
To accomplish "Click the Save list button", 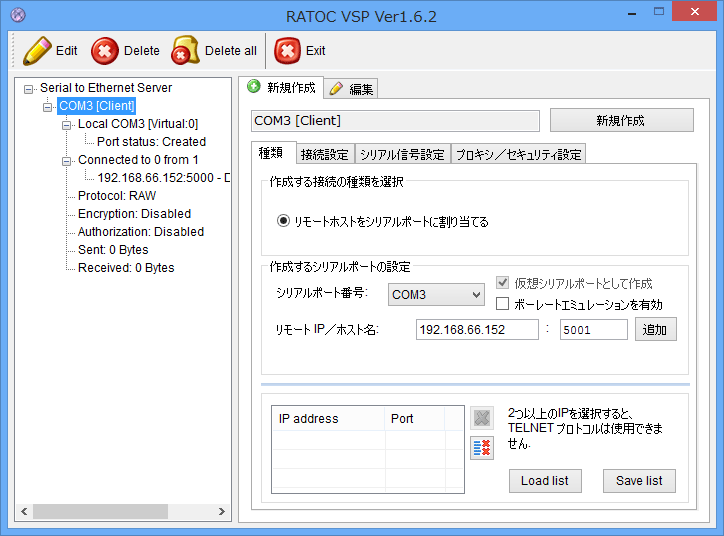I will [639, 481].
